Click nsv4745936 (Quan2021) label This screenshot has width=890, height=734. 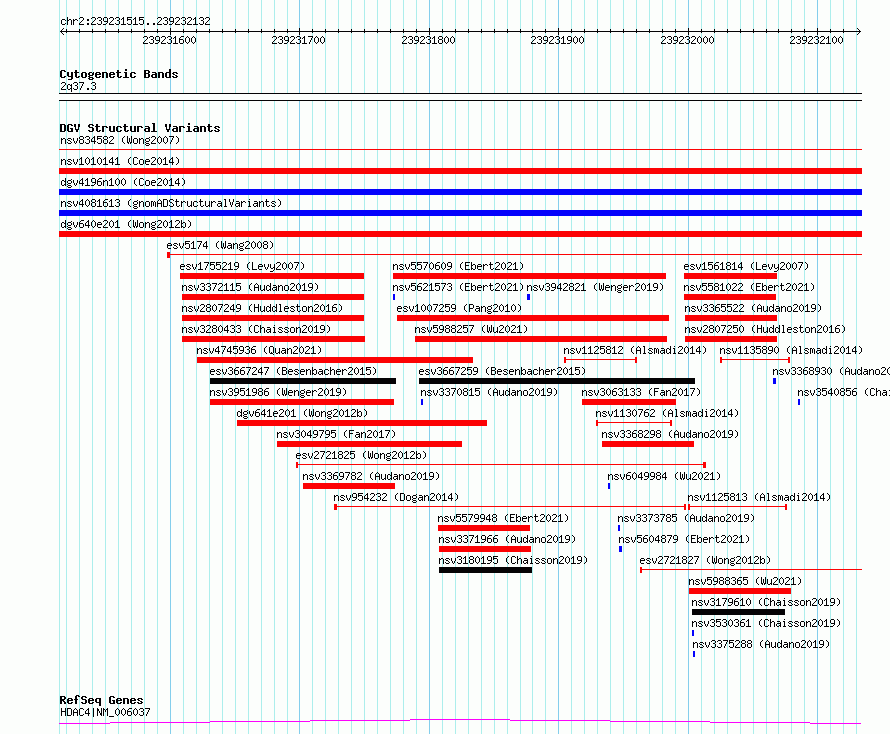click(x=259, y=350)
